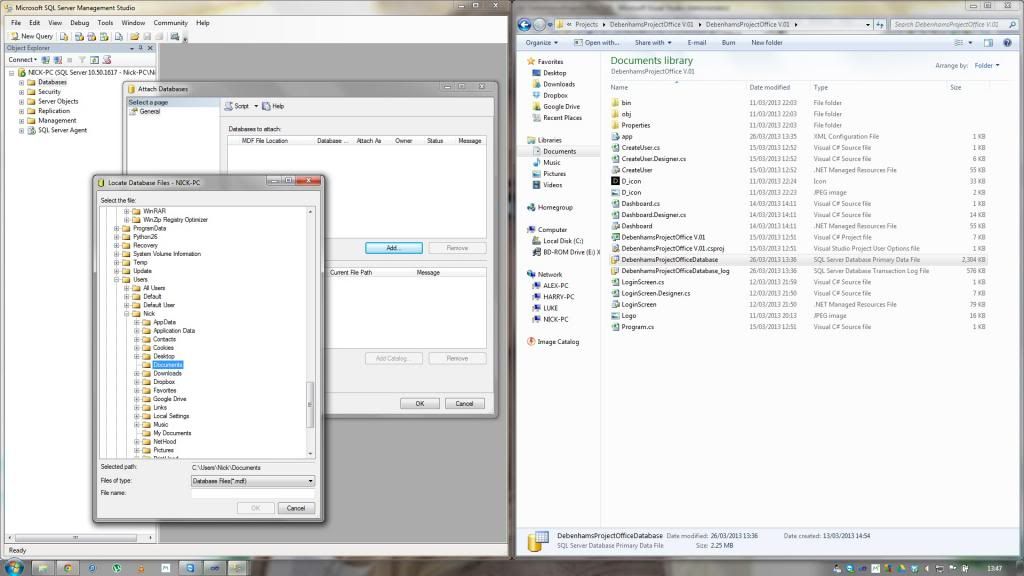Image resolution: width=1024 pixels, height=576 pixels.
Task: Click the Homegroup icon in Explorer sidebar
Action: pyautogui.click(x=531, y=208)
